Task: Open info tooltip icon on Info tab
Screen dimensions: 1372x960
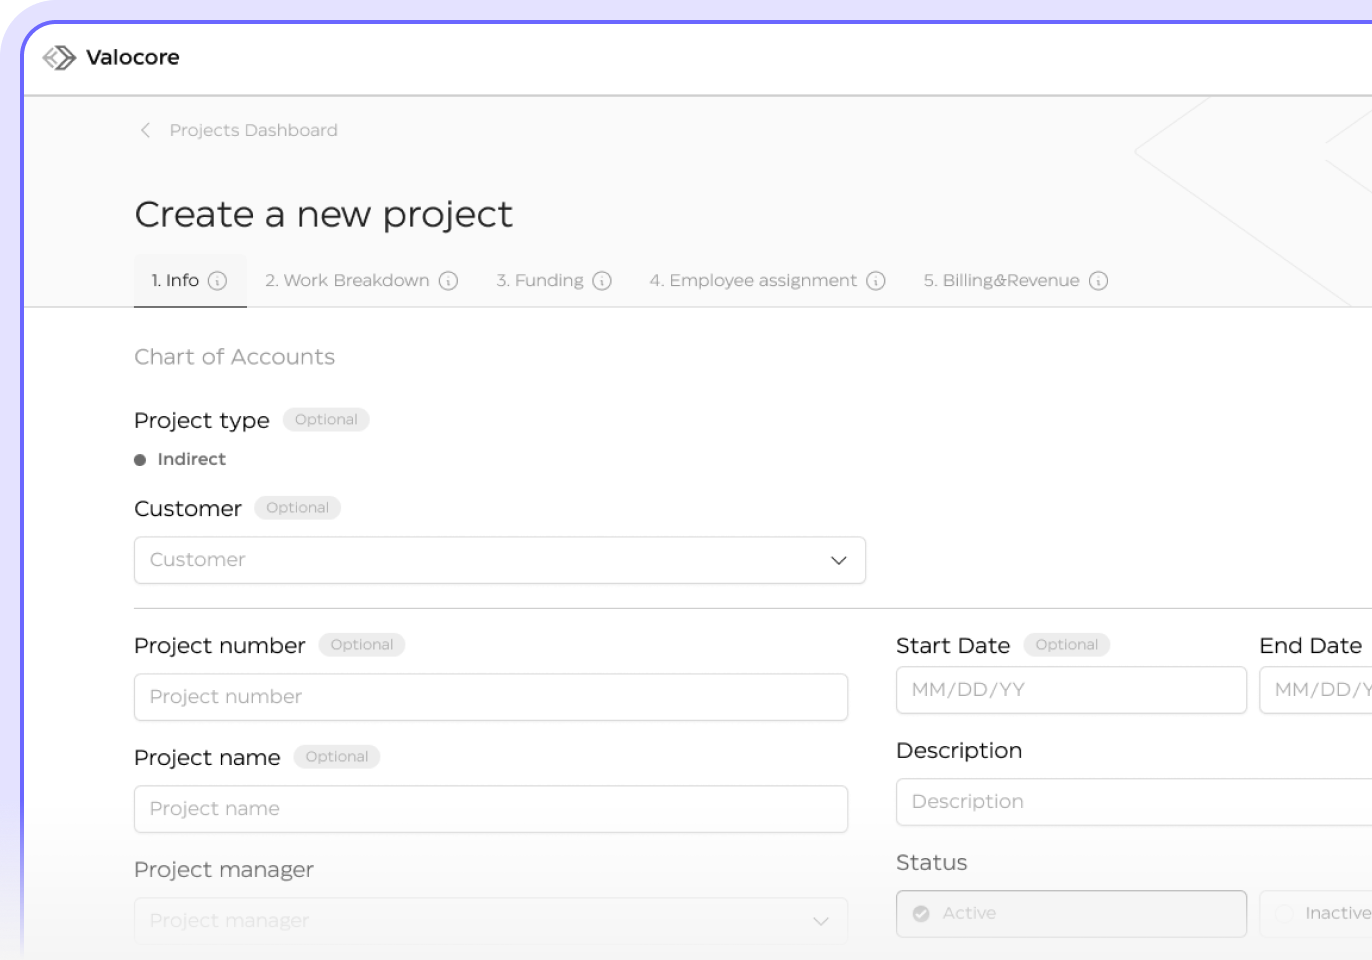Action: tap(217, 281)
